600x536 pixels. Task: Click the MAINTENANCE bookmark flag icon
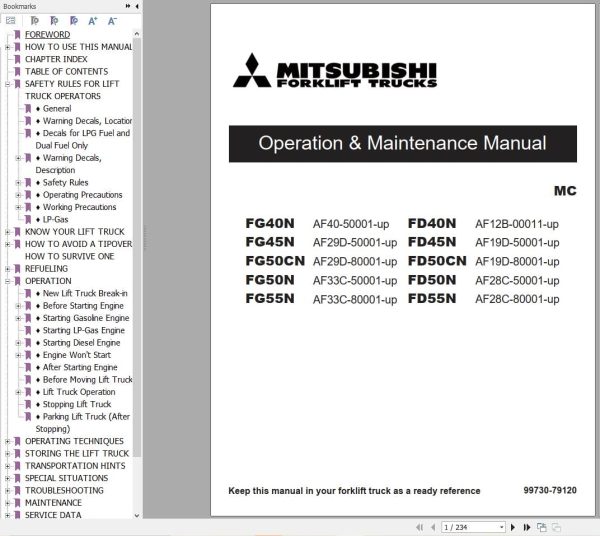(x=17, y=503)
